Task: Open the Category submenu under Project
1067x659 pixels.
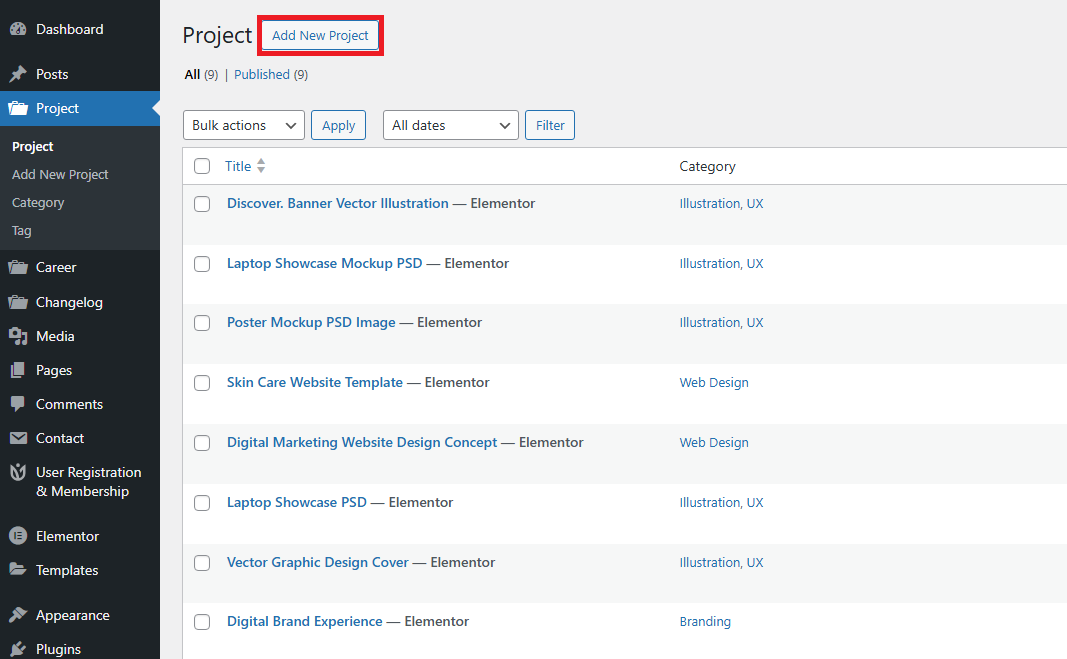Action: pyautogui.click(x=38, y=202)
